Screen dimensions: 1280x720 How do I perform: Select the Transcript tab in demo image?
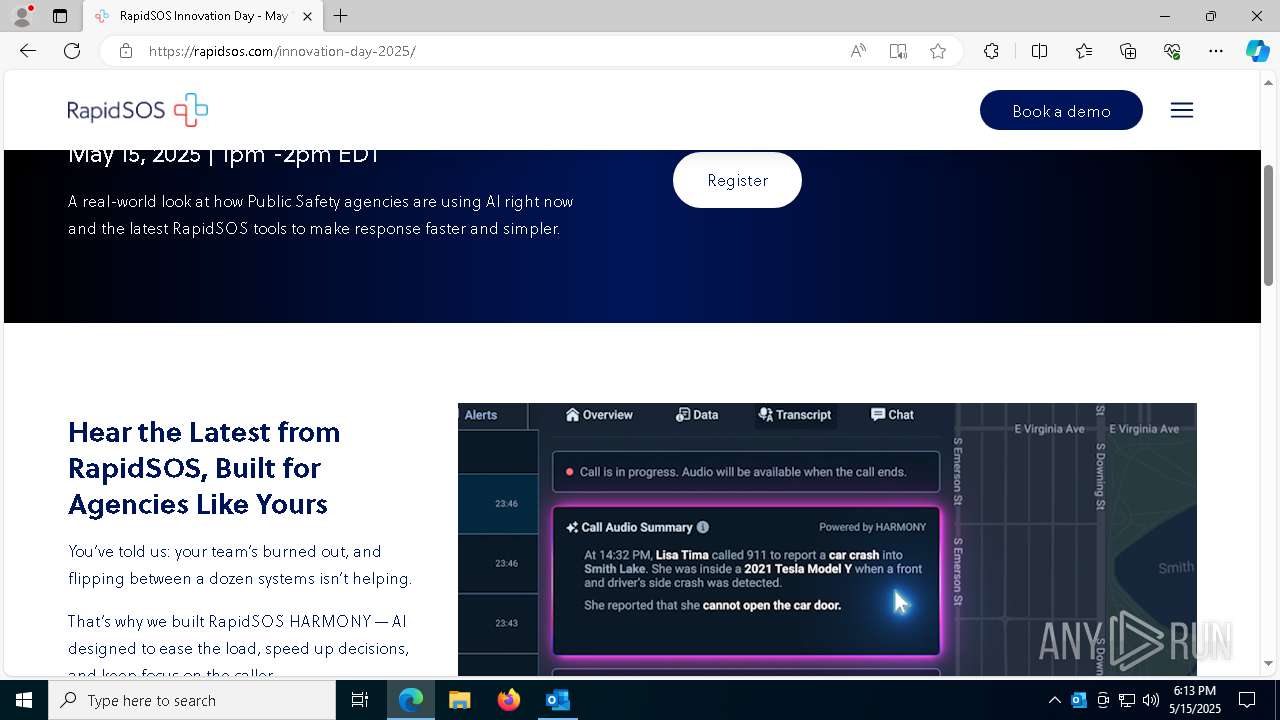795,415
